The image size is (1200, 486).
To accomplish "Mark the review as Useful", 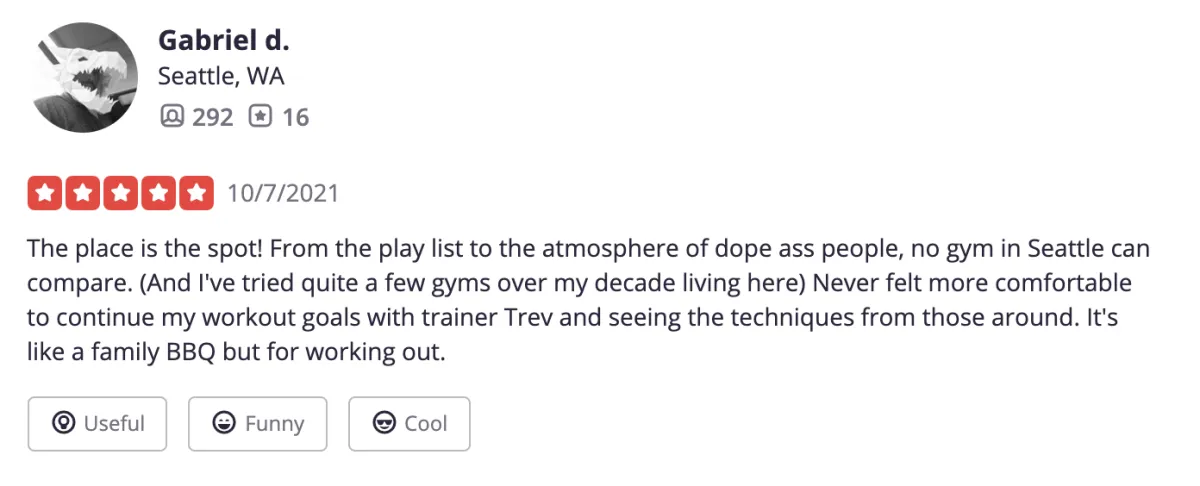I will coord(97,424).
